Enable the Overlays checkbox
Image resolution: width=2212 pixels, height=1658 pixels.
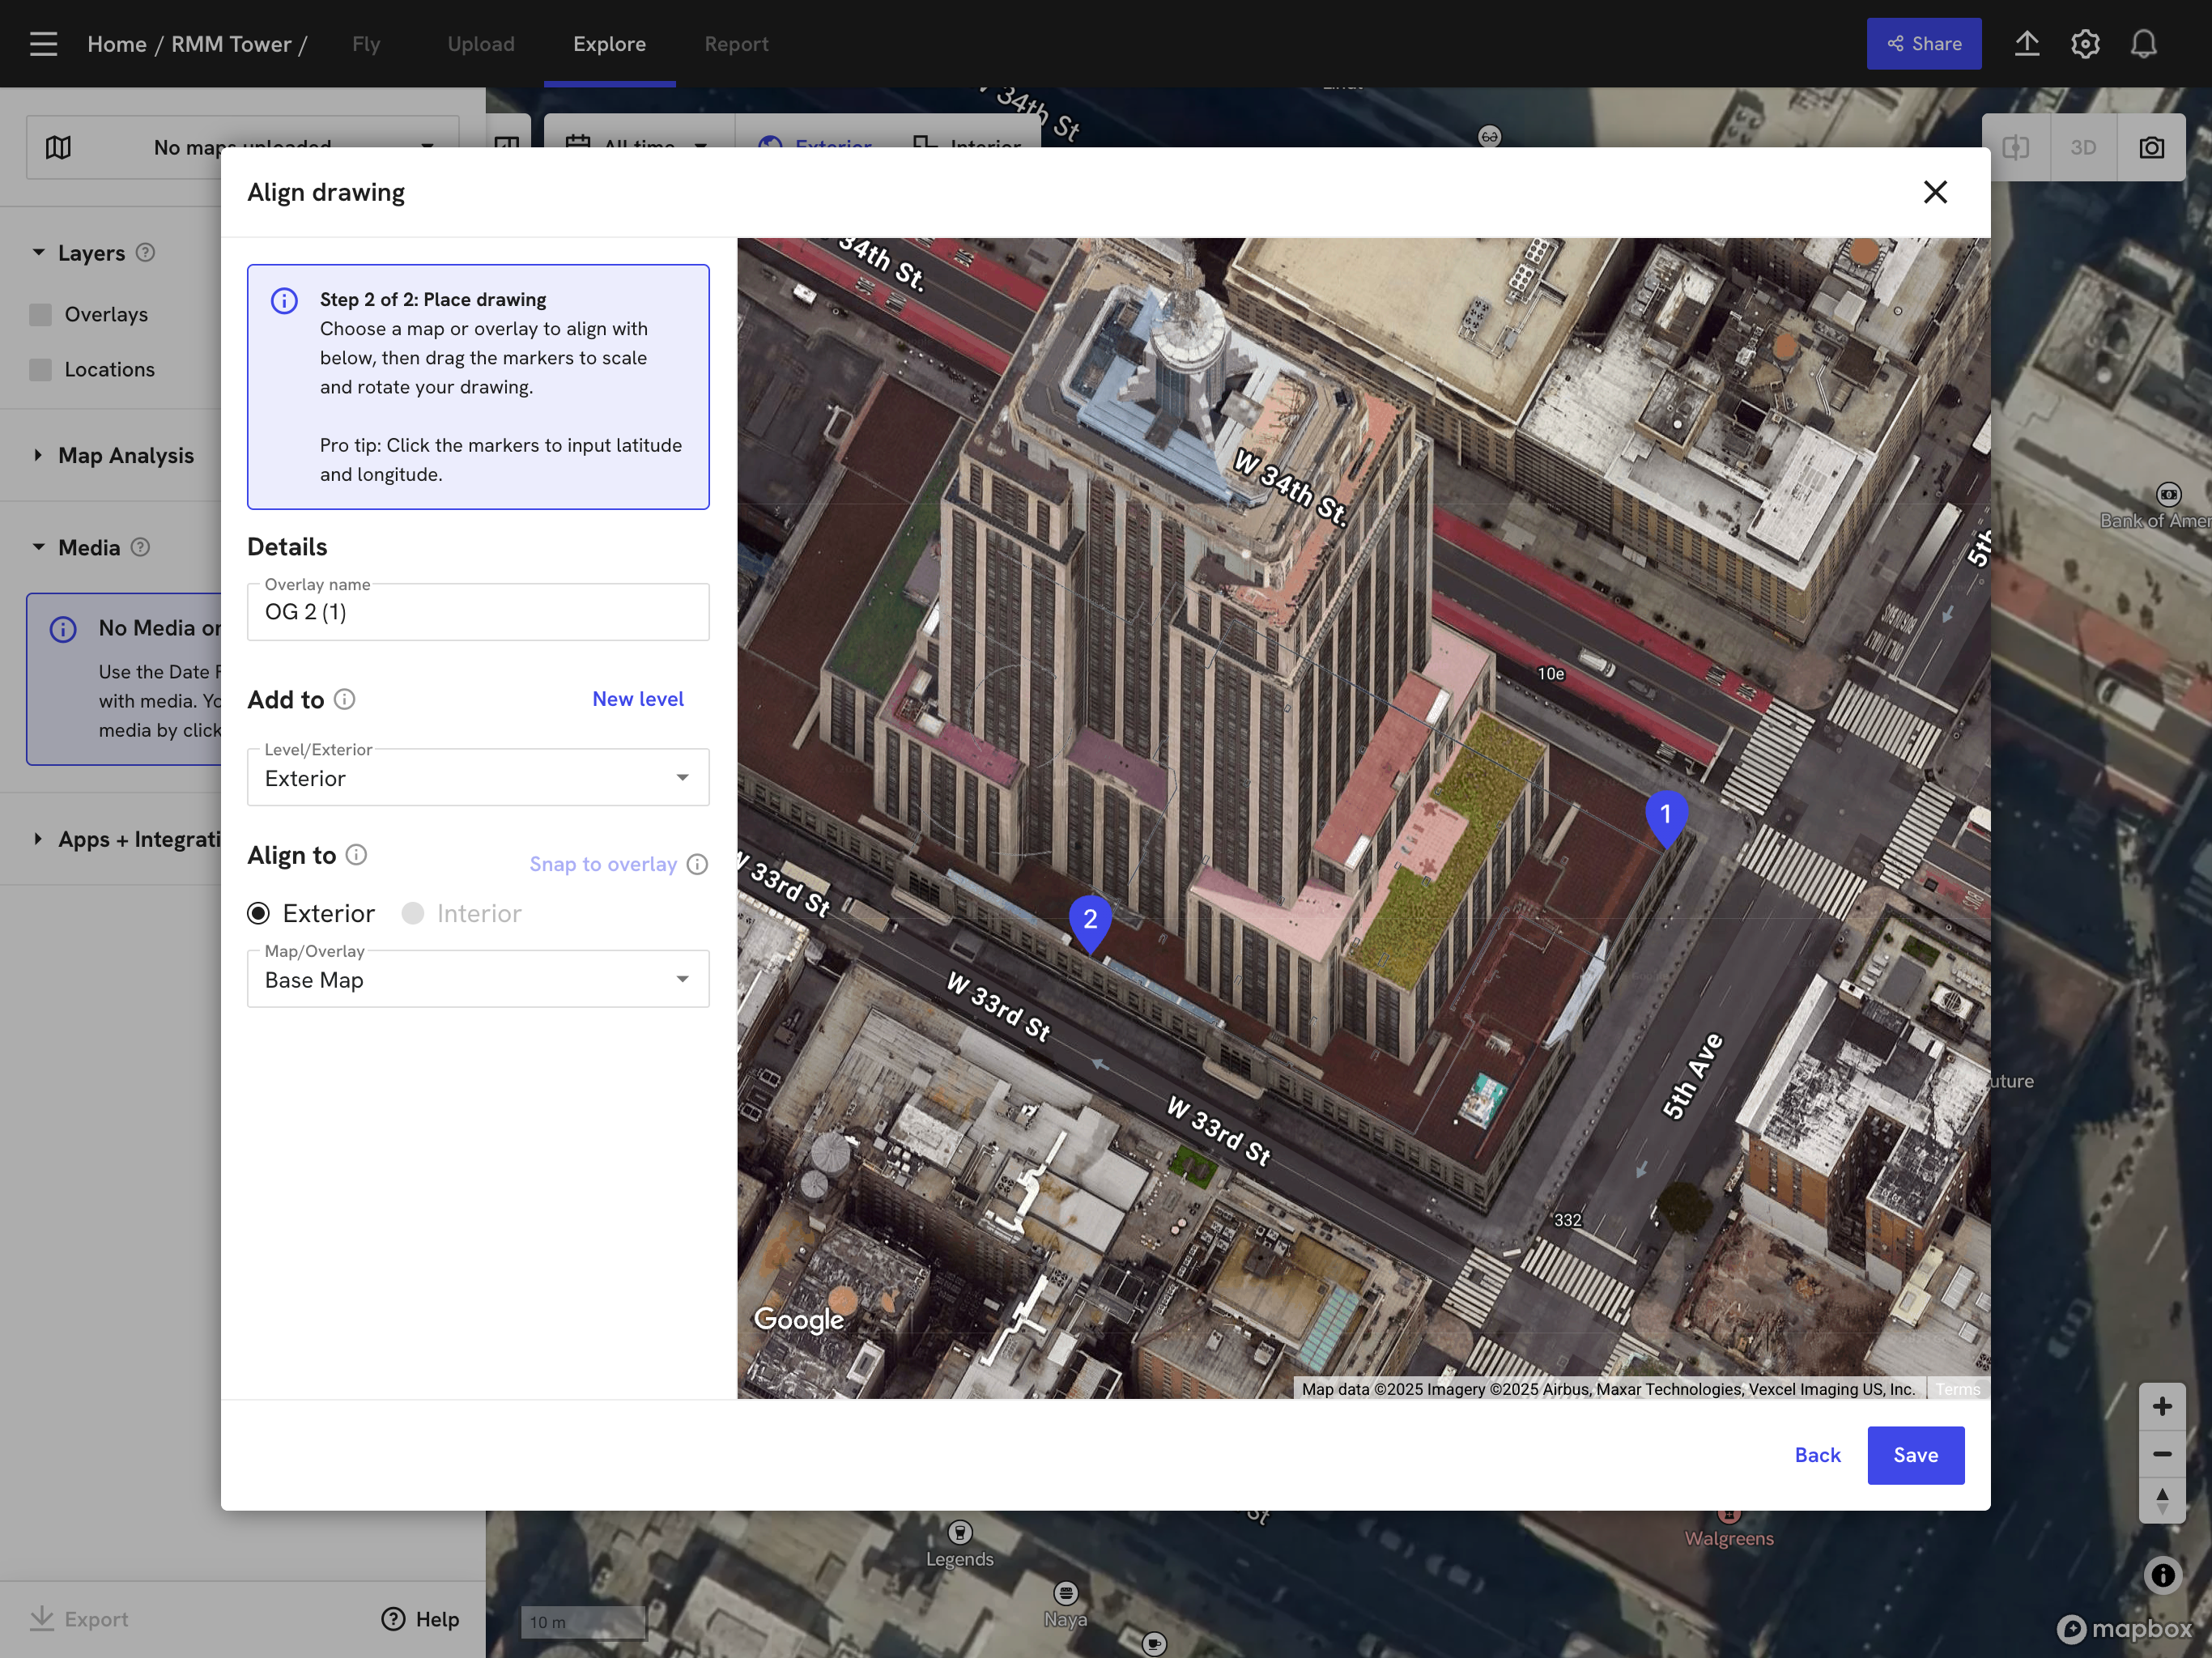[40, 313]
